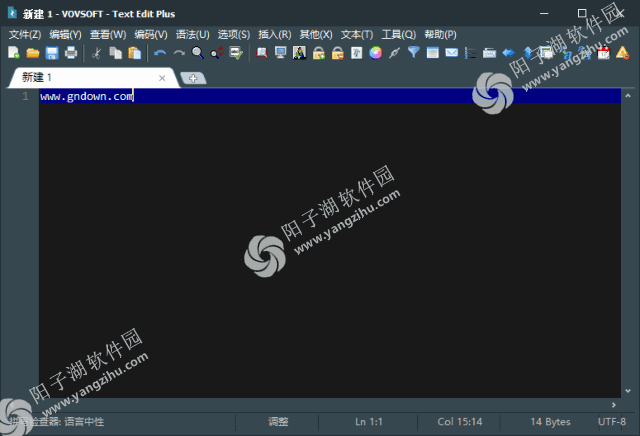Select the 新建 1 document tab

[x=92, y=78]
